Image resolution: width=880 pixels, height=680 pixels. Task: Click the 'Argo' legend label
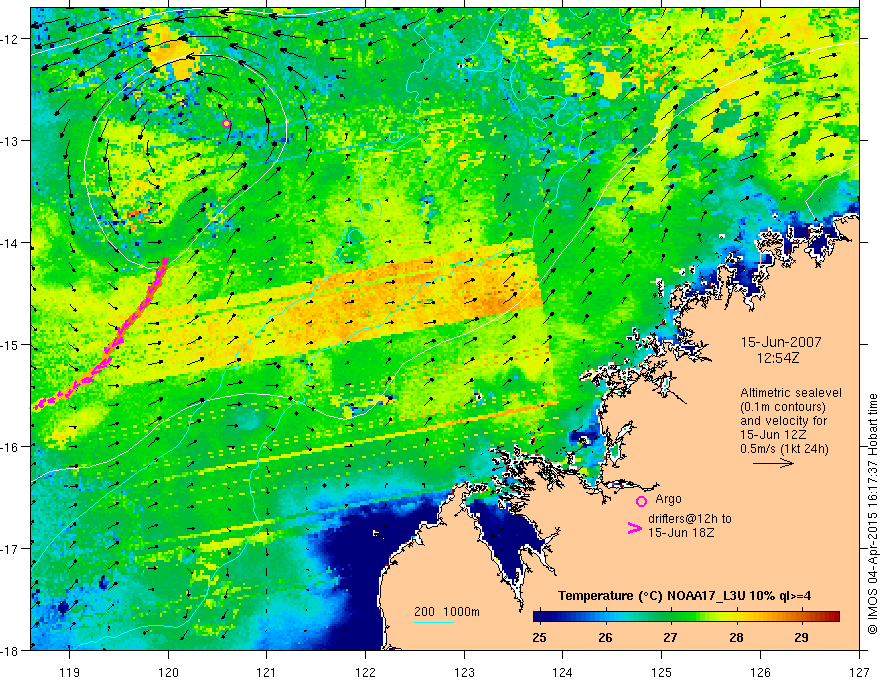[x=668, y=499]
